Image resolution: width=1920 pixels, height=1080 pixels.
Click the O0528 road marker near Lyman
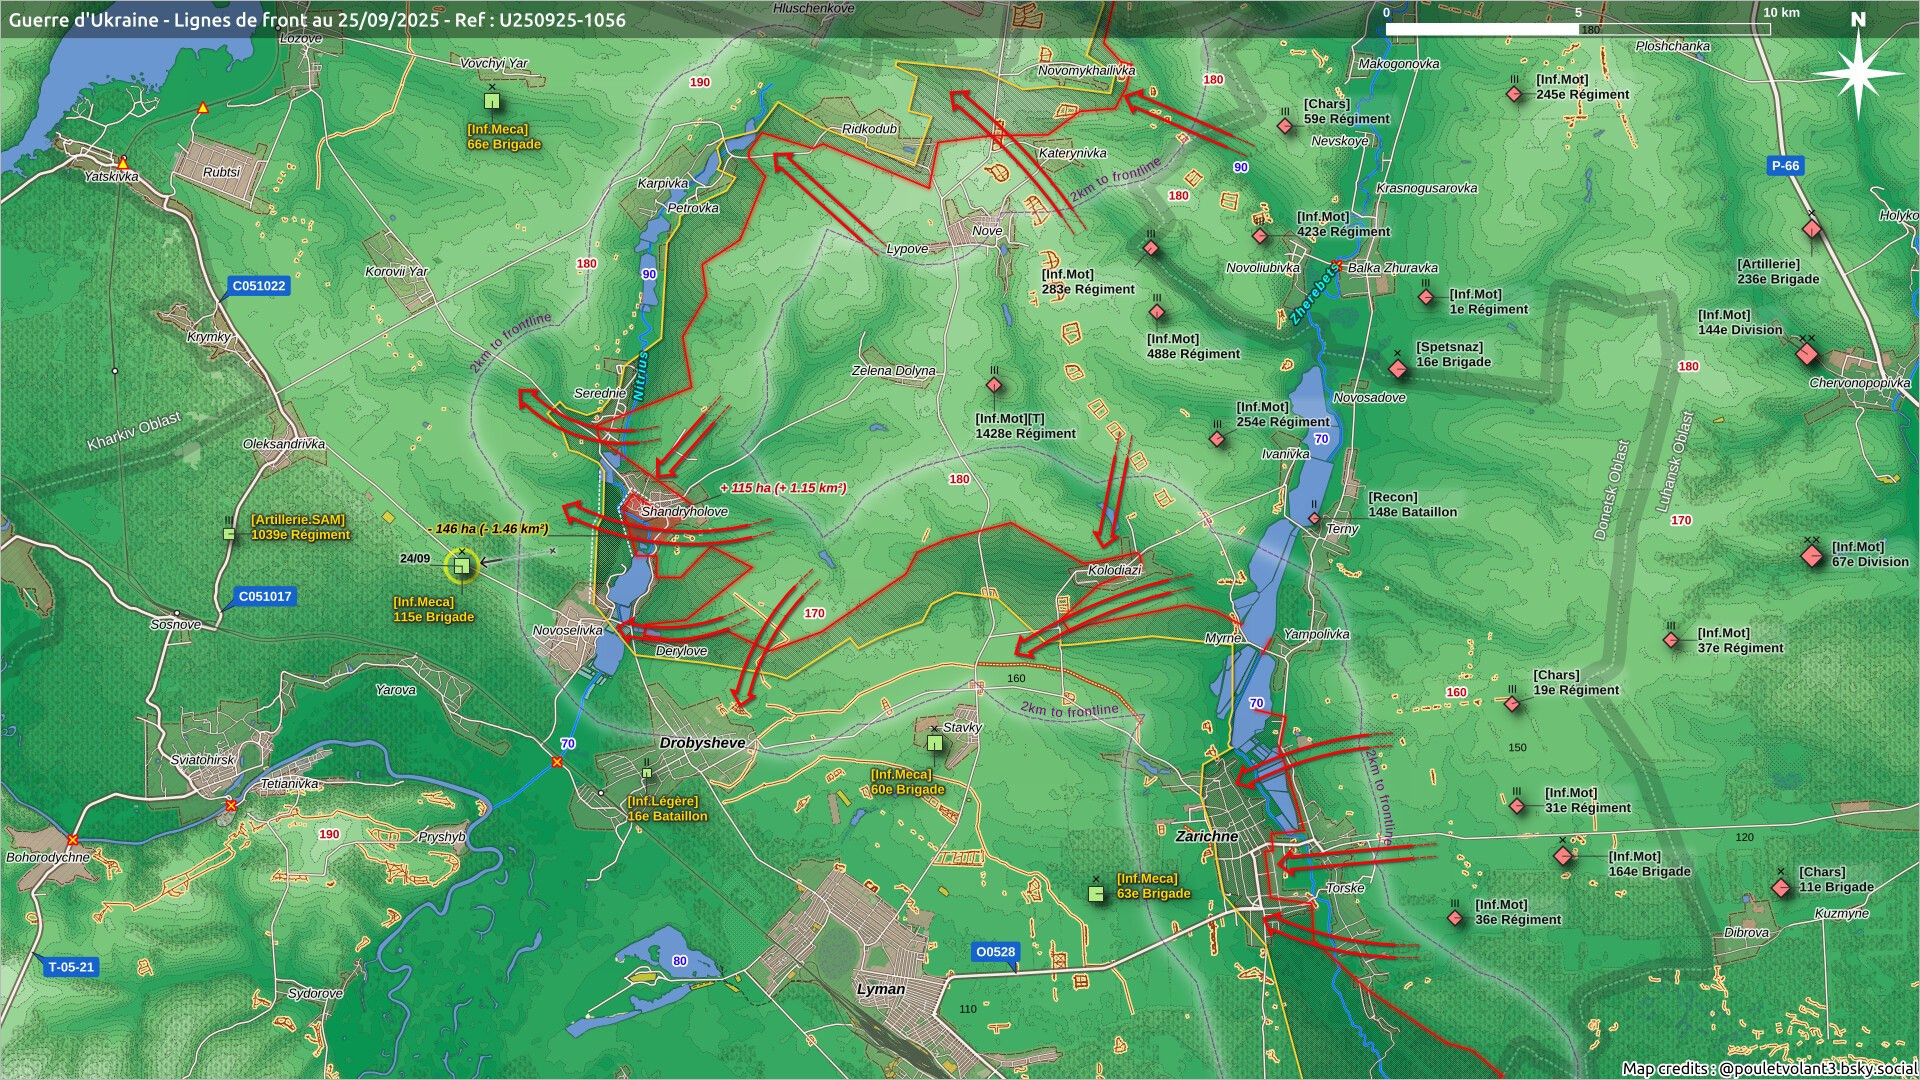click(995, 952)
